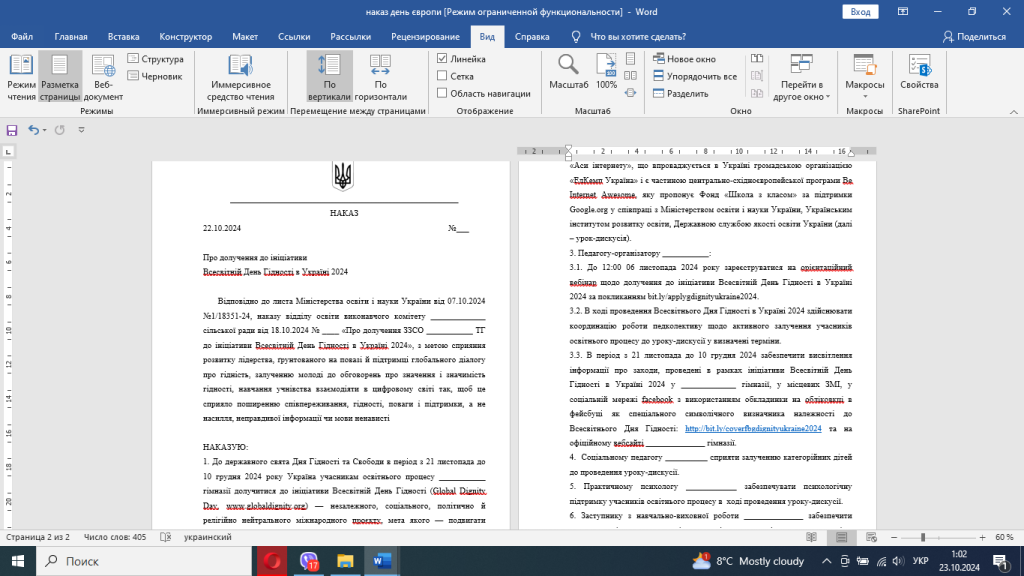Expand the Макросы dropdown arrow
Screen dimensions: 1024x576
pyautogui.click(x=865, y=97)
